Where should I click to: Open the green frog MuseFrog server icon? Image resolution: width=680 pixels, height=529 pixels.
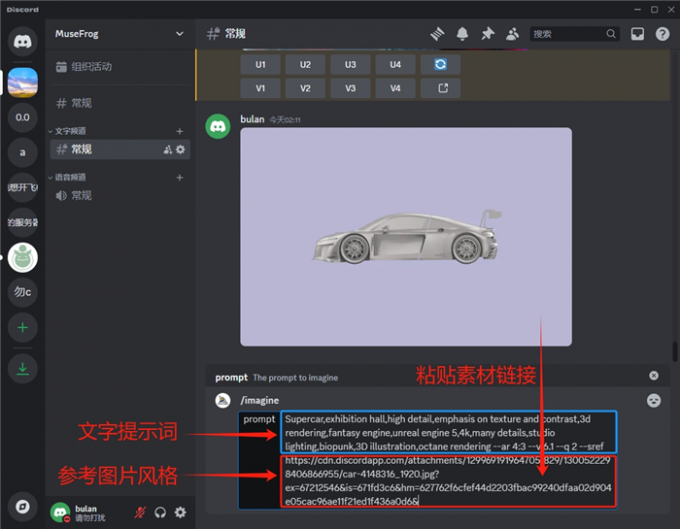pyautogui.click(x=23, y=258)
